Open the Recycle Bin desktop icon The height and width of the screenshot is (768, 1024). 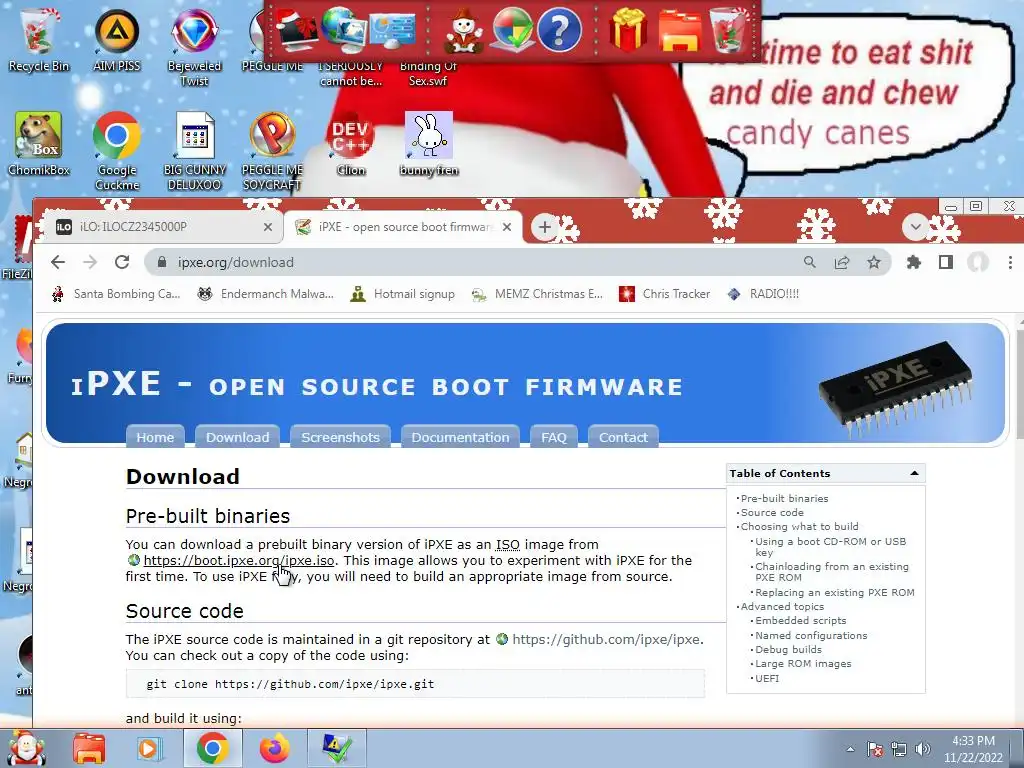pyautogui.click(x=38, y=39)
